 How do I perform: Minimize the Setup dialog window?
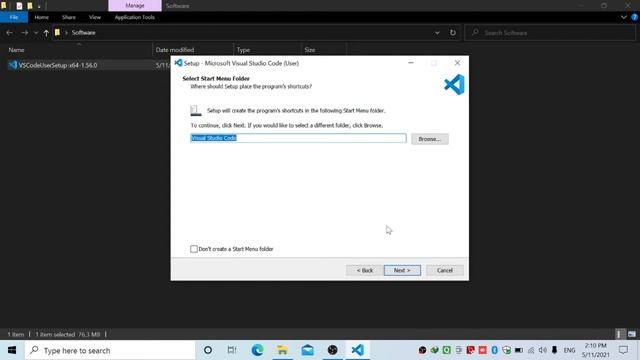(411, 63)
